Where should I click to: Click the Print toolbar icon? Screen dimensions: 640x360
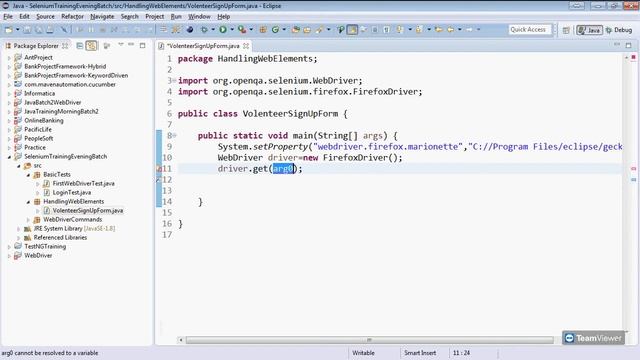click(x=50, y=30)
